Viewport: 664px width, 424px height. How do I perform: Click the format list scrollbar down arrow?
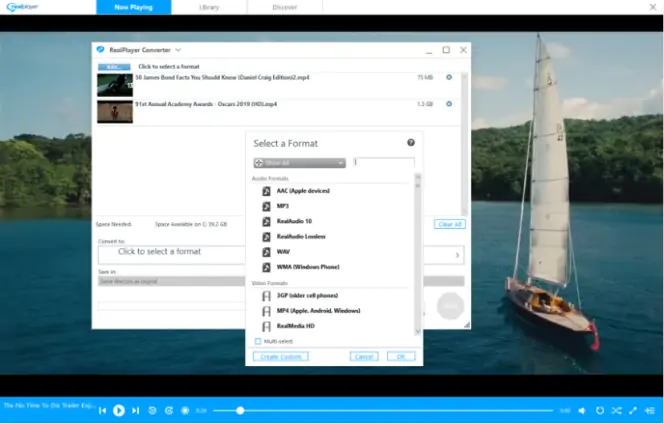point(418,332)
